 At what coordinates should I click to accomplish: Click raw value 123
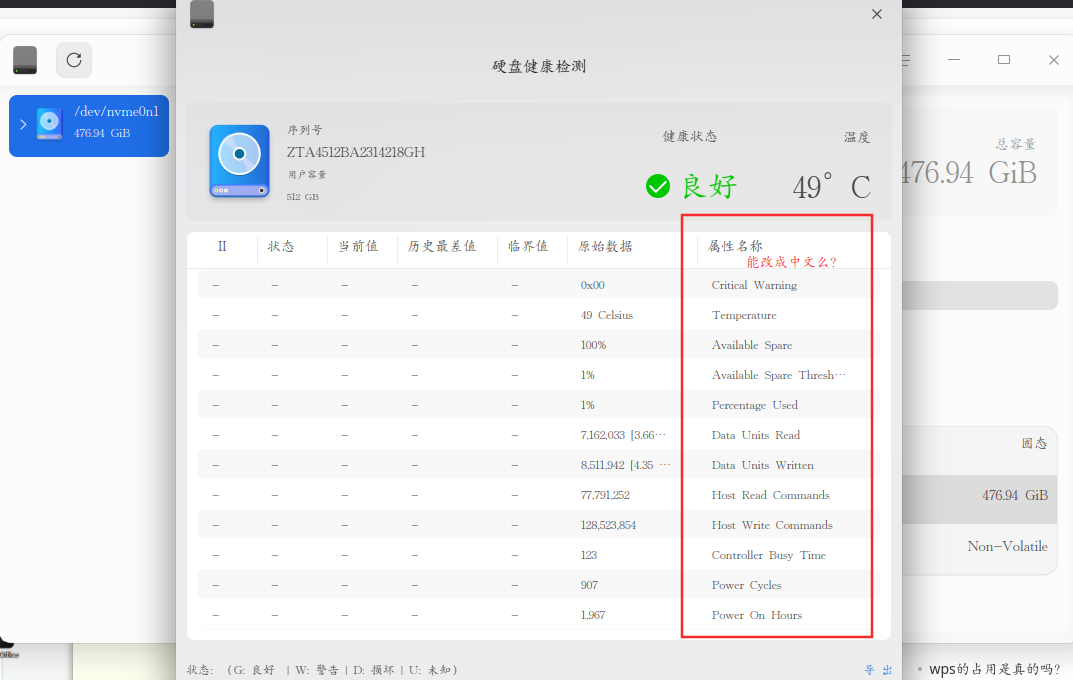click(x=589, y=555)
